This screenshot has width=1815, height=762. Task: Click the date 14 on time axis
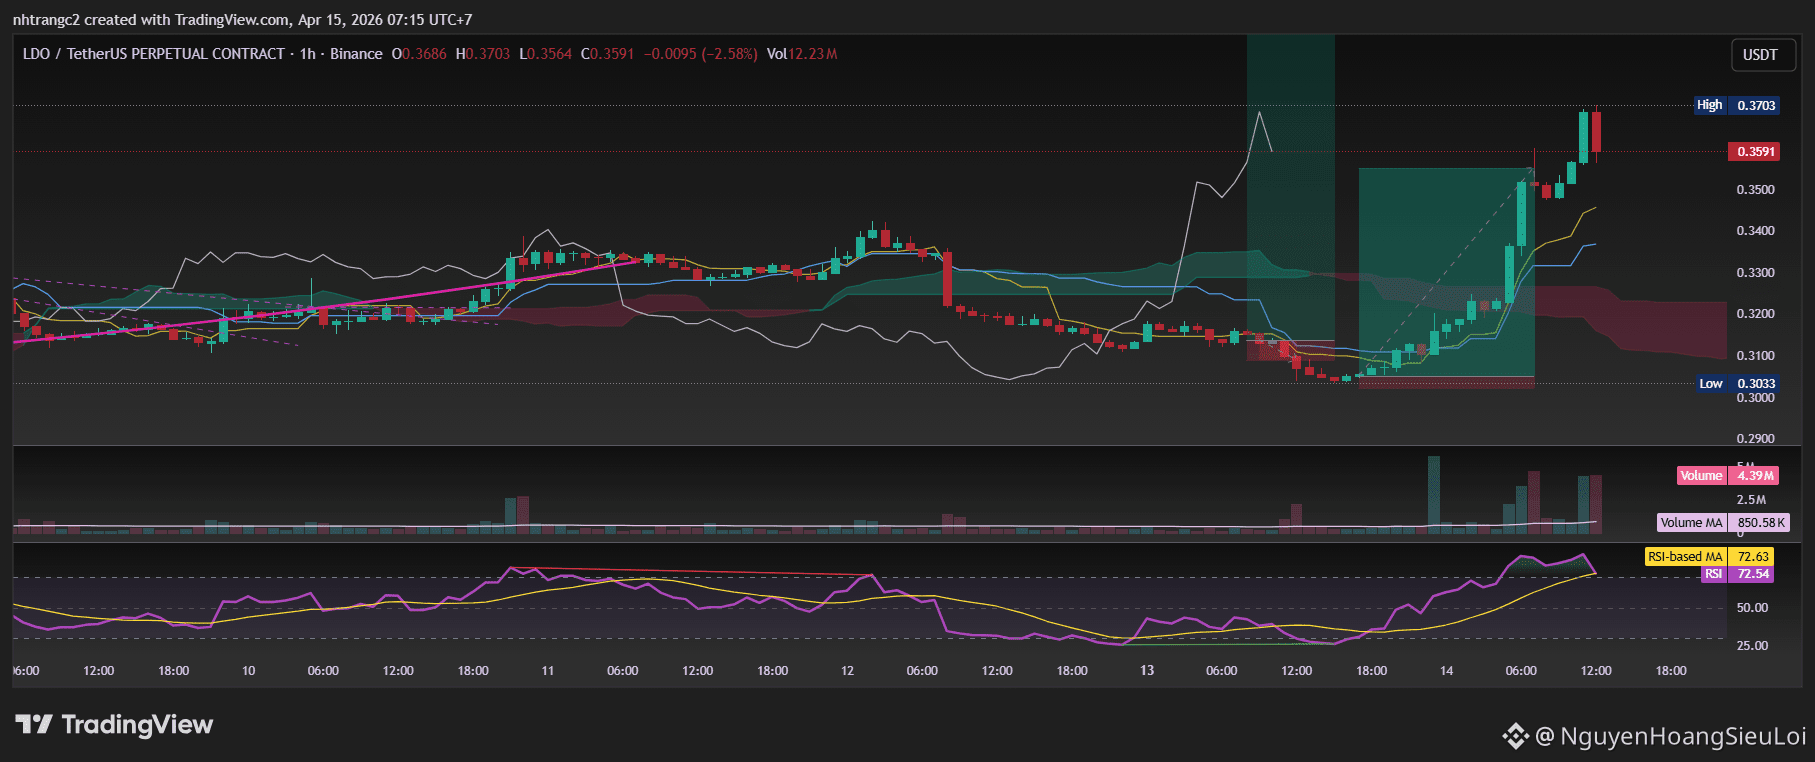[1446, 671]
